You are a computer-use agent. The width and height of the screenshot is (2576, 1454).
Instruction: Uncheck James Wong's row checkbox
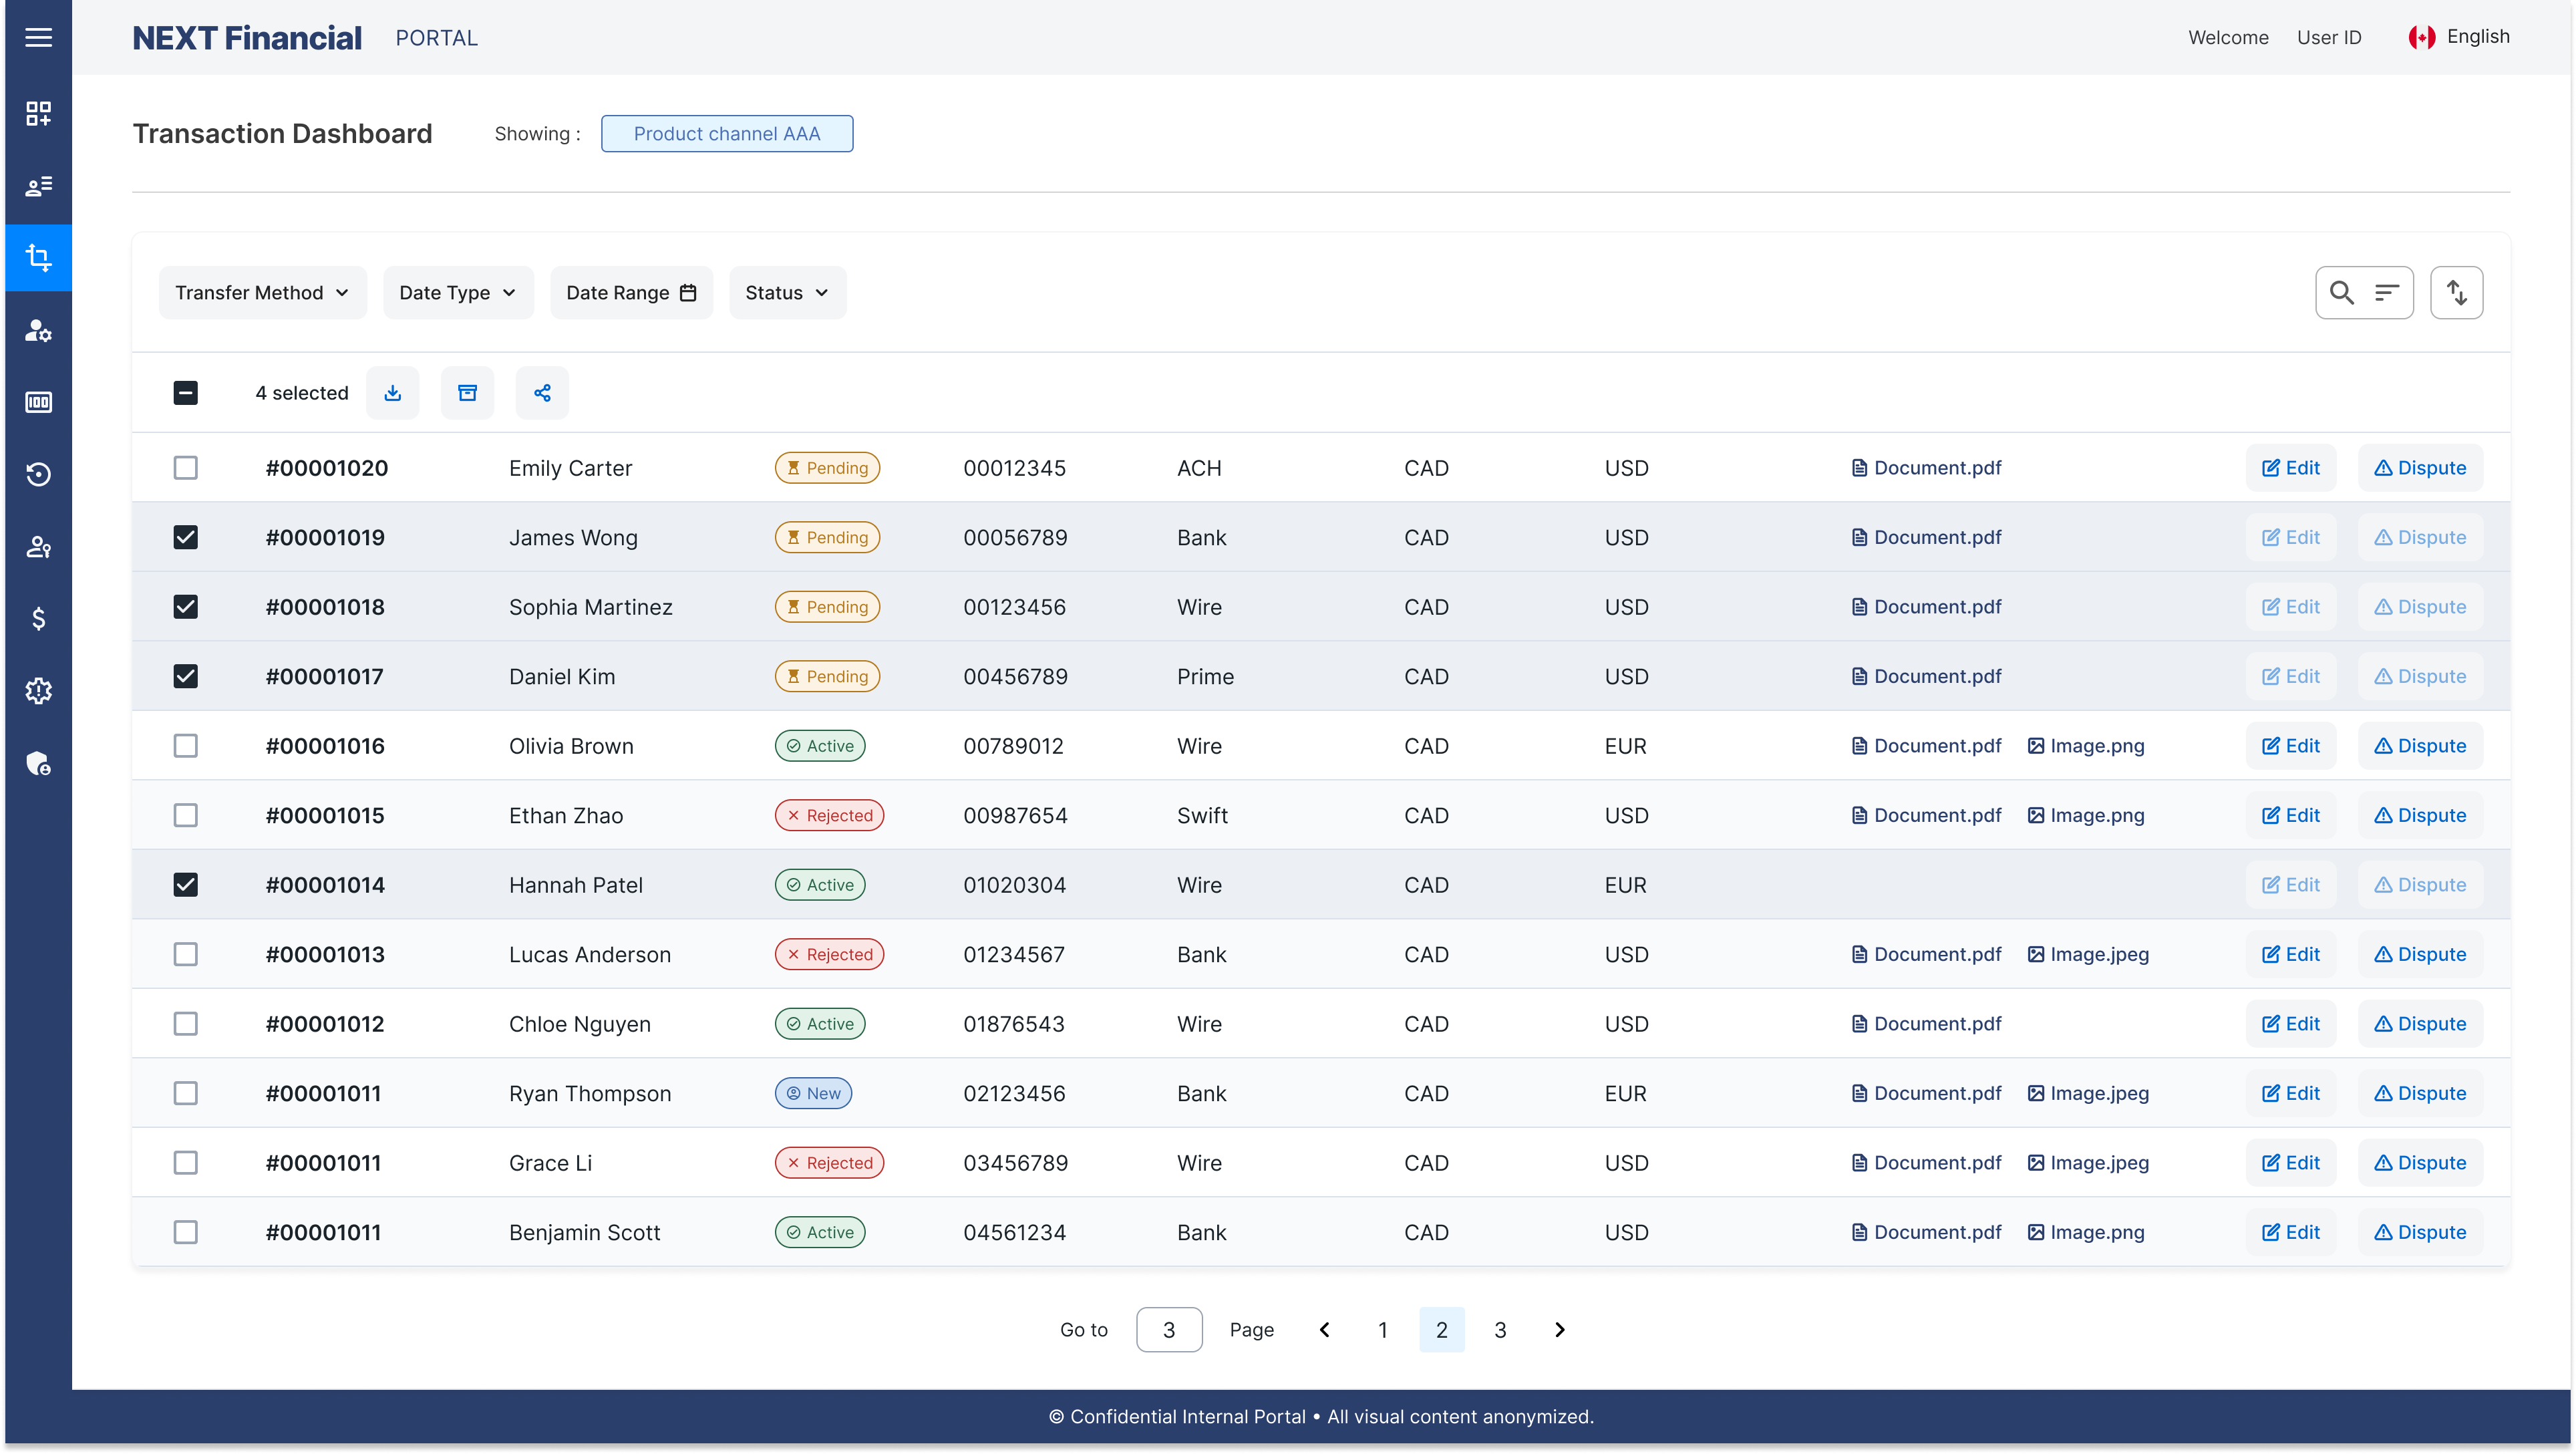pos(186,537)
